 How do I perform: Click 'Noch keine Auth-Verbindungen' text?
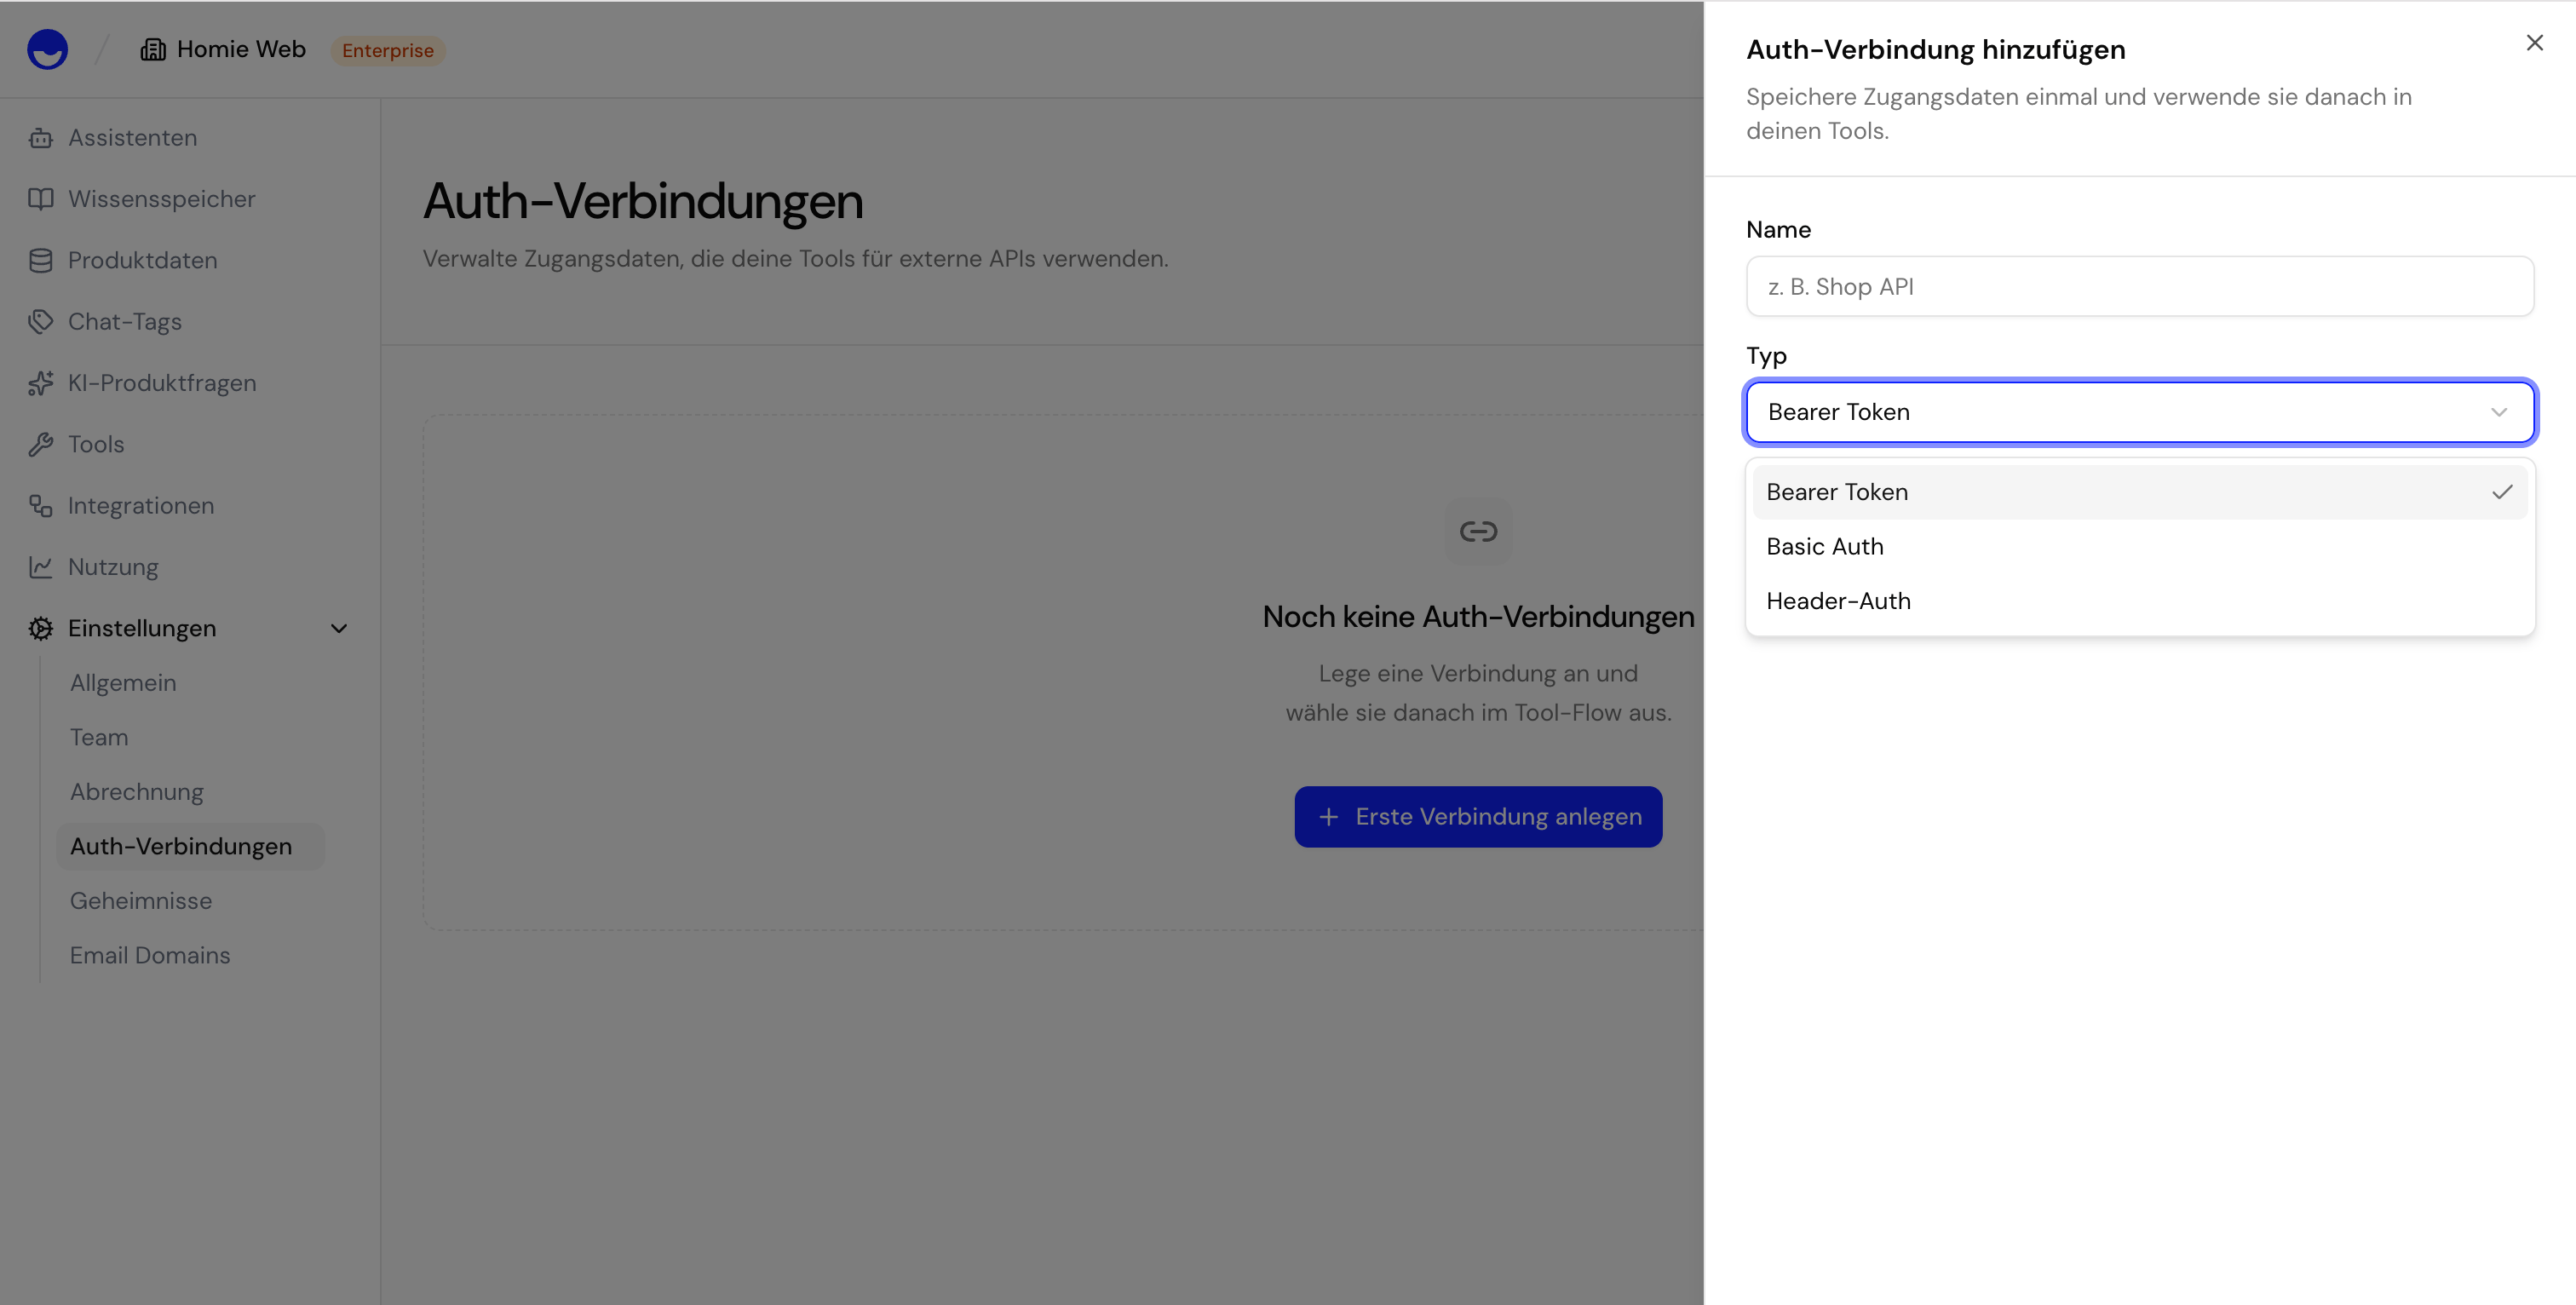coord(1478,616)
